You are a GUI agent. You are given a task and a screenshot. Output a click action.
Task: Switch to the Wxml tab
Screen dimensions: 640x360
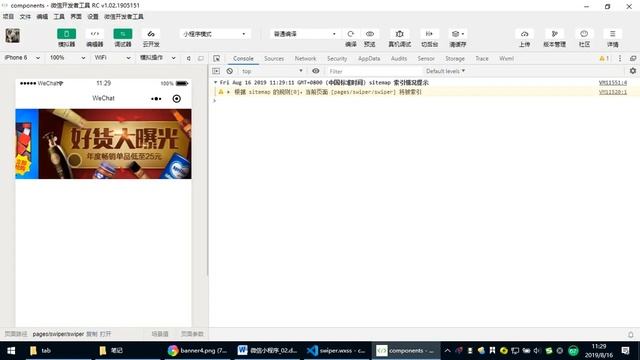coord(506,59)
